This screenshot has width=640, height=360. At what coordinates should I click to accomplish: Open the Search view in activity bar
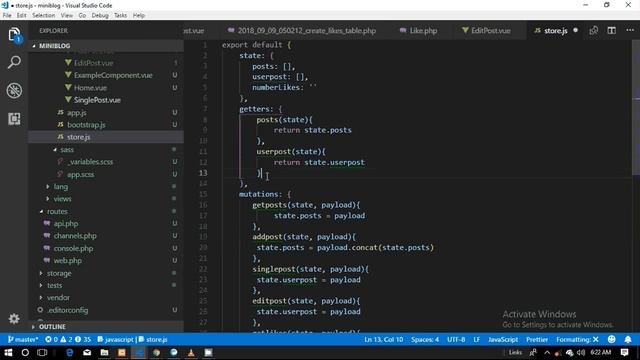(14, 62)
